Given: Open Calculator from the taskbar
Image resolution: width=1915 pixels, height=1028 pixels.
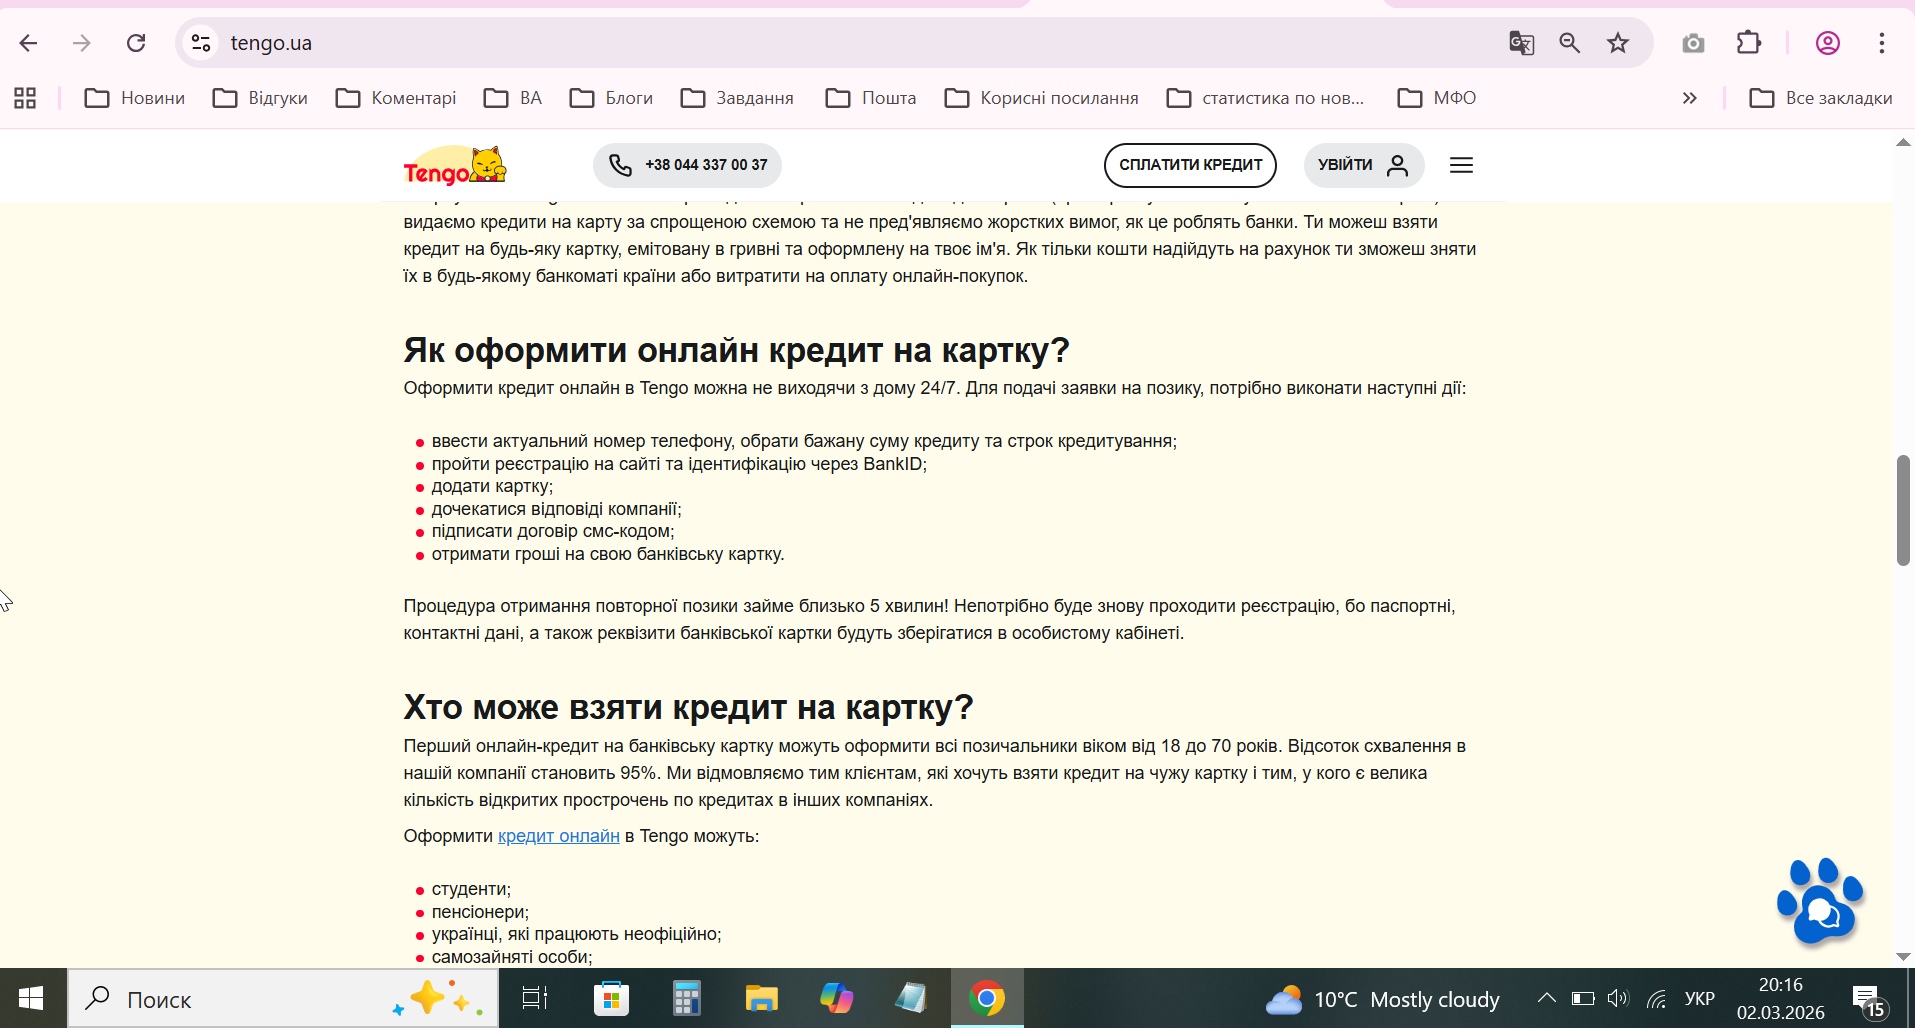Looking at the screenshot, I should (x=686, y=998).
